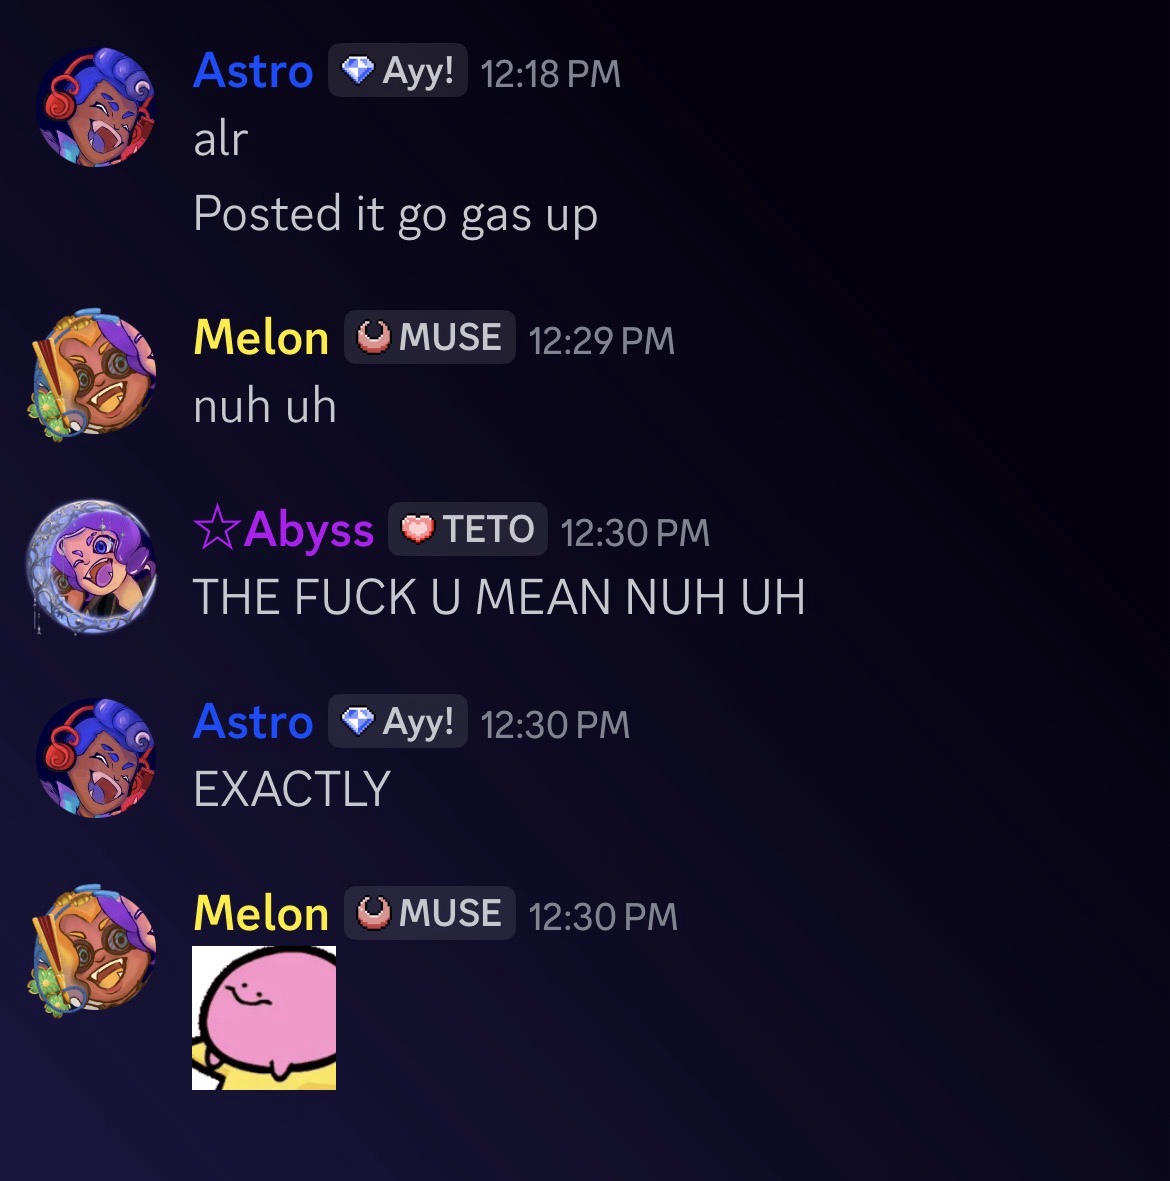Click the yellow Melon username at 12:29 PM

(261, 337)
